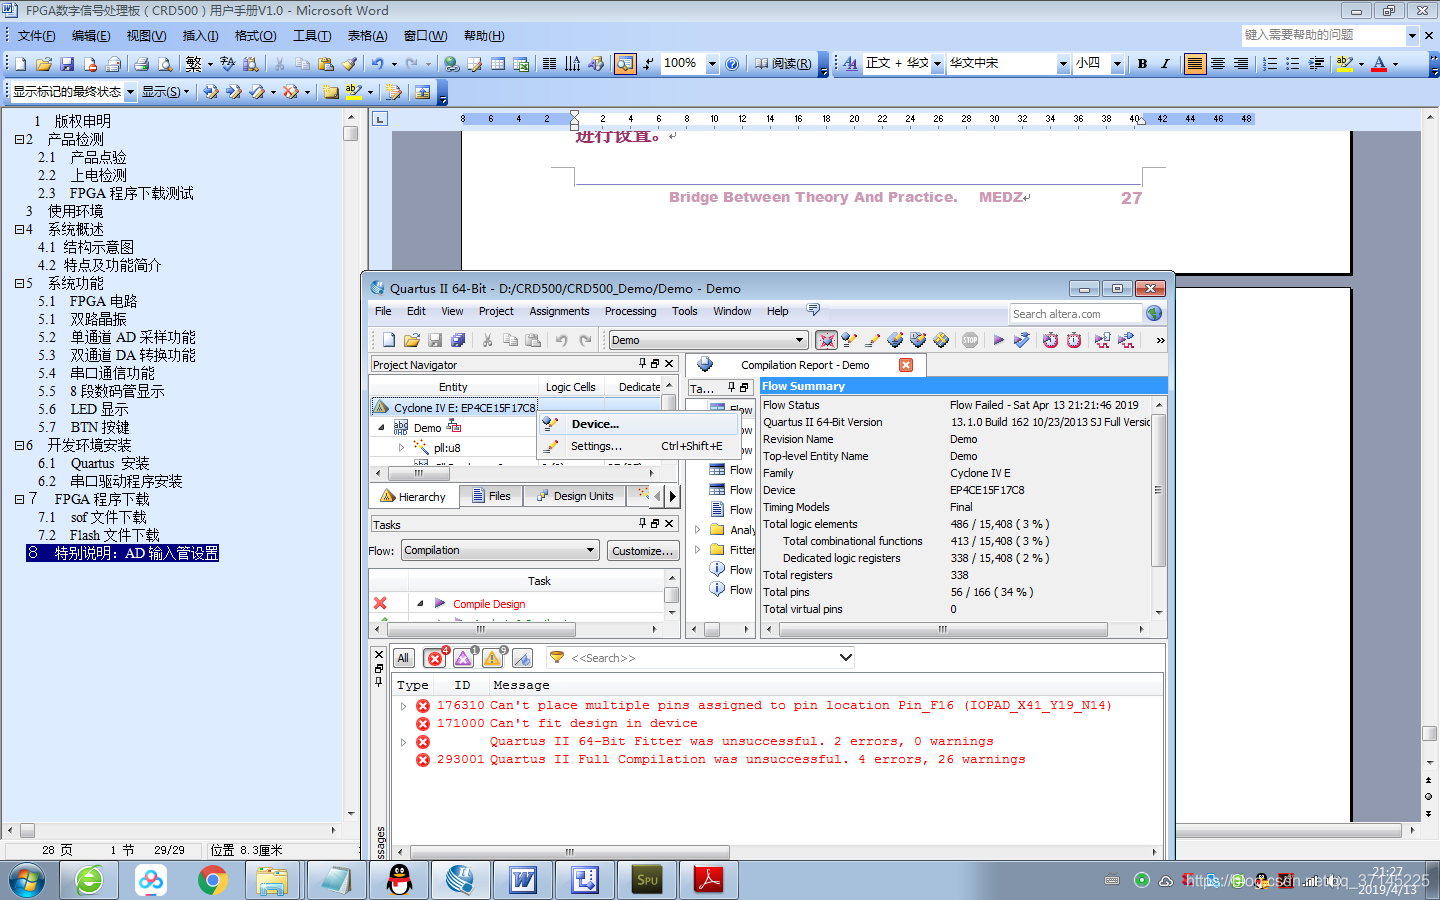Filter messages to critical warnings

click(x=464, y=658)
